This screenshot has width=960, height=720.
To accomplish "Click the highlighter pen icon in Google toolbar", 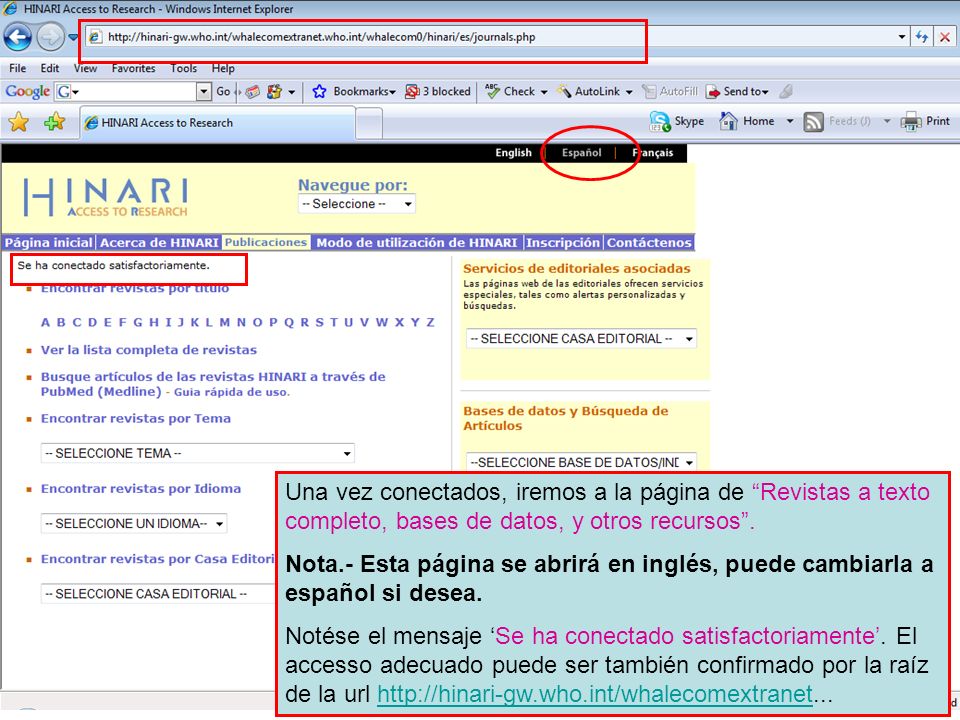I will point(787,92).
